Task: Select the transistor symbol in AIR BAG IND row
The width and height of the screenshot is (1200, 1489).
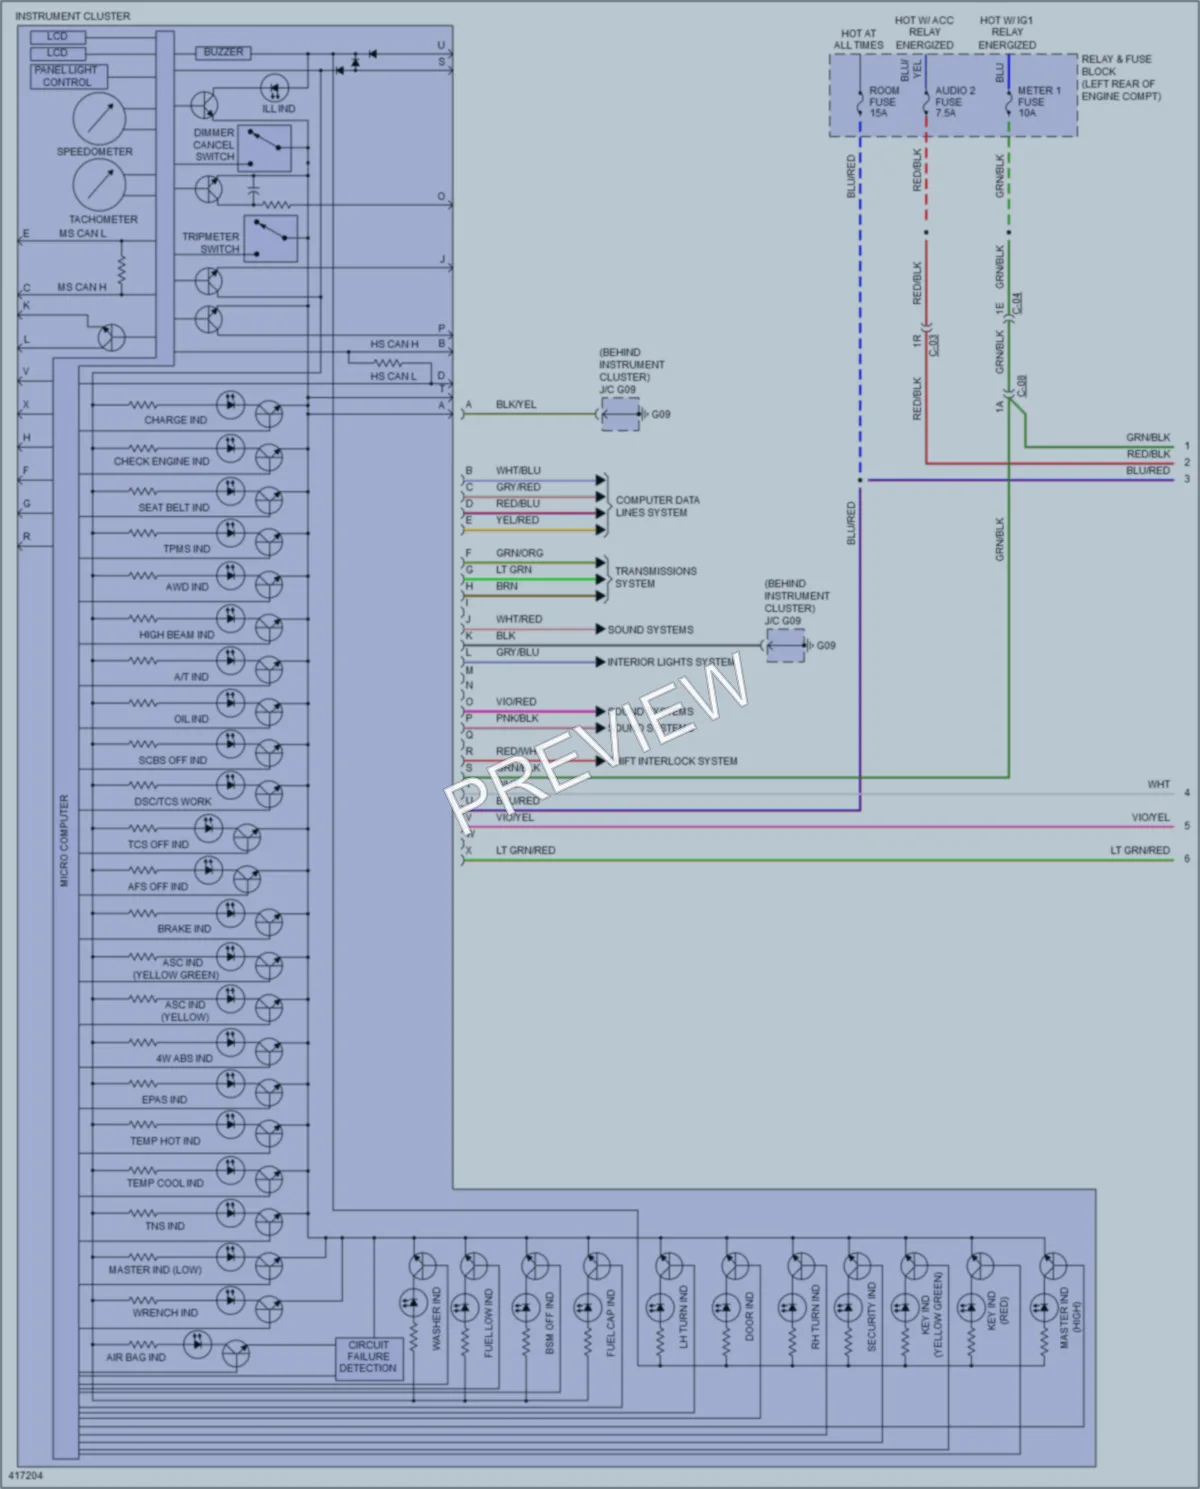Action: (x=236, y=1354)
